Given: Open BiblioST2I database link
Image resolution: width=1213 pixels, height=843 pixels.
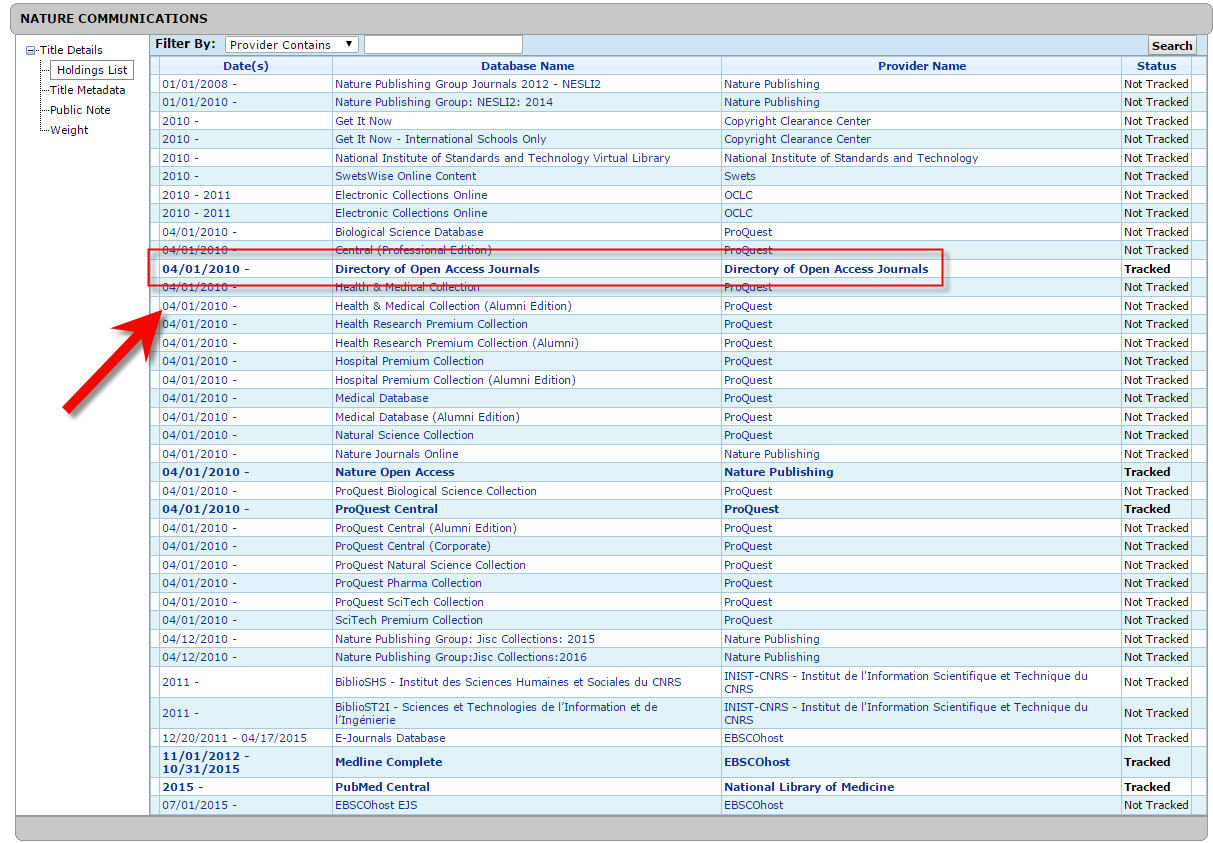Looking at the screenshot, I should tap(496, 713).
